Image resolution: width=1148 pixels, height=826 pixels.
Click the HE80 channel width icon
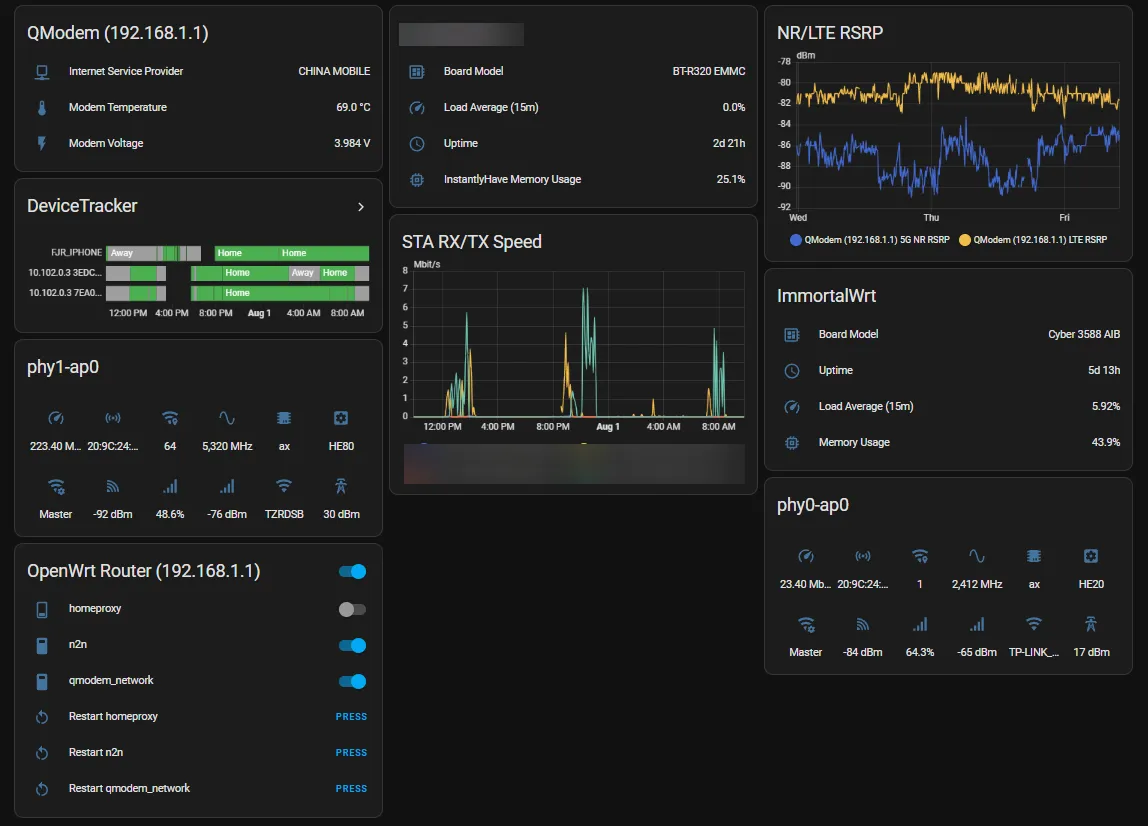pyautogui.click(x=341, y=418)
